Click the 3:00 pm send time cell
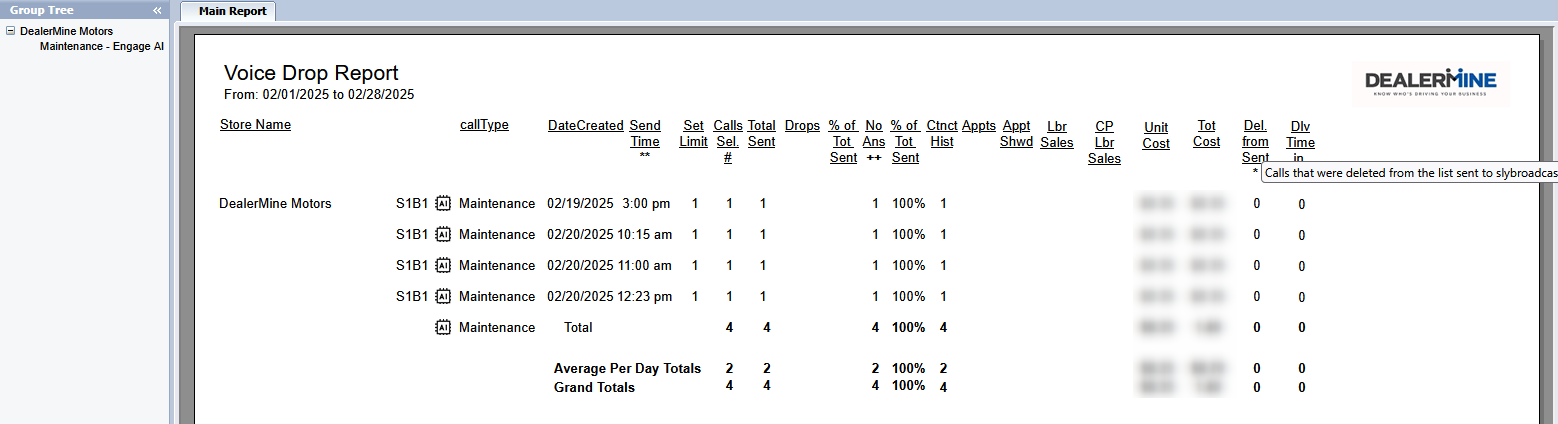 coord(646,203)
